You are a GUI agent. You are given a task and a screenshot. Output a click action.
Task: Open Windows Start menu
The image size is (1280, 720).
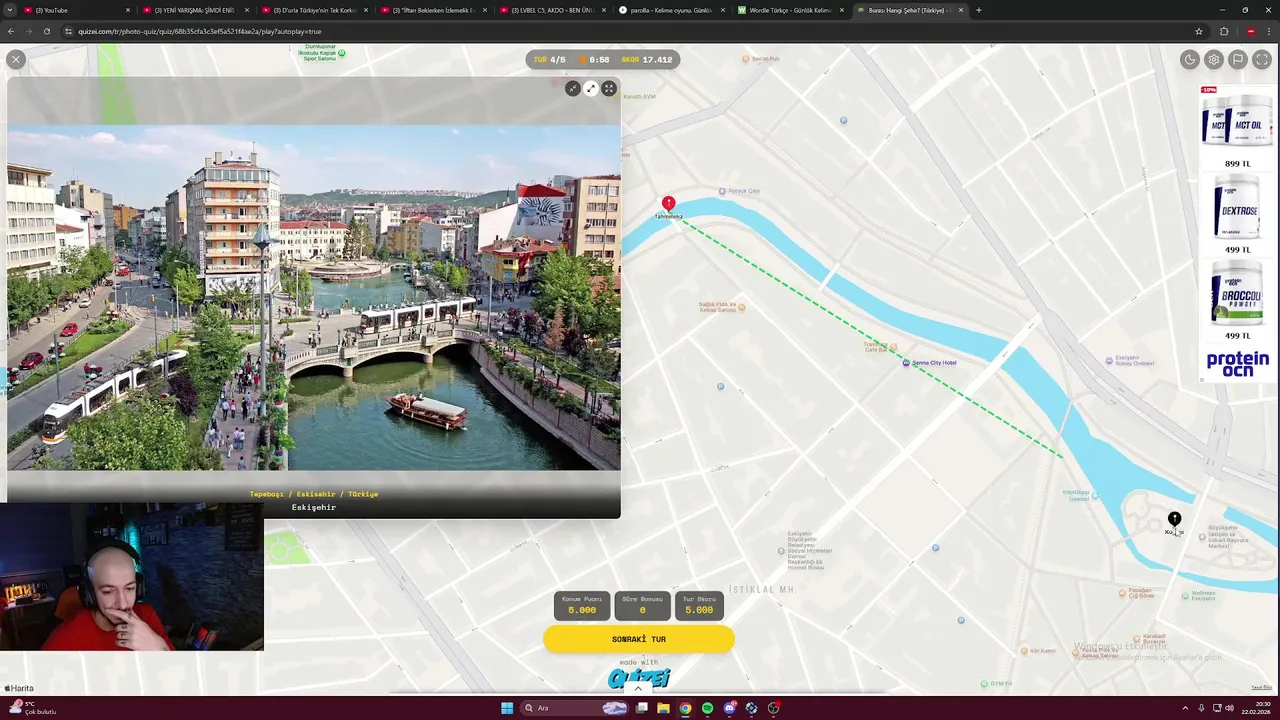click(x=507, y=708)
